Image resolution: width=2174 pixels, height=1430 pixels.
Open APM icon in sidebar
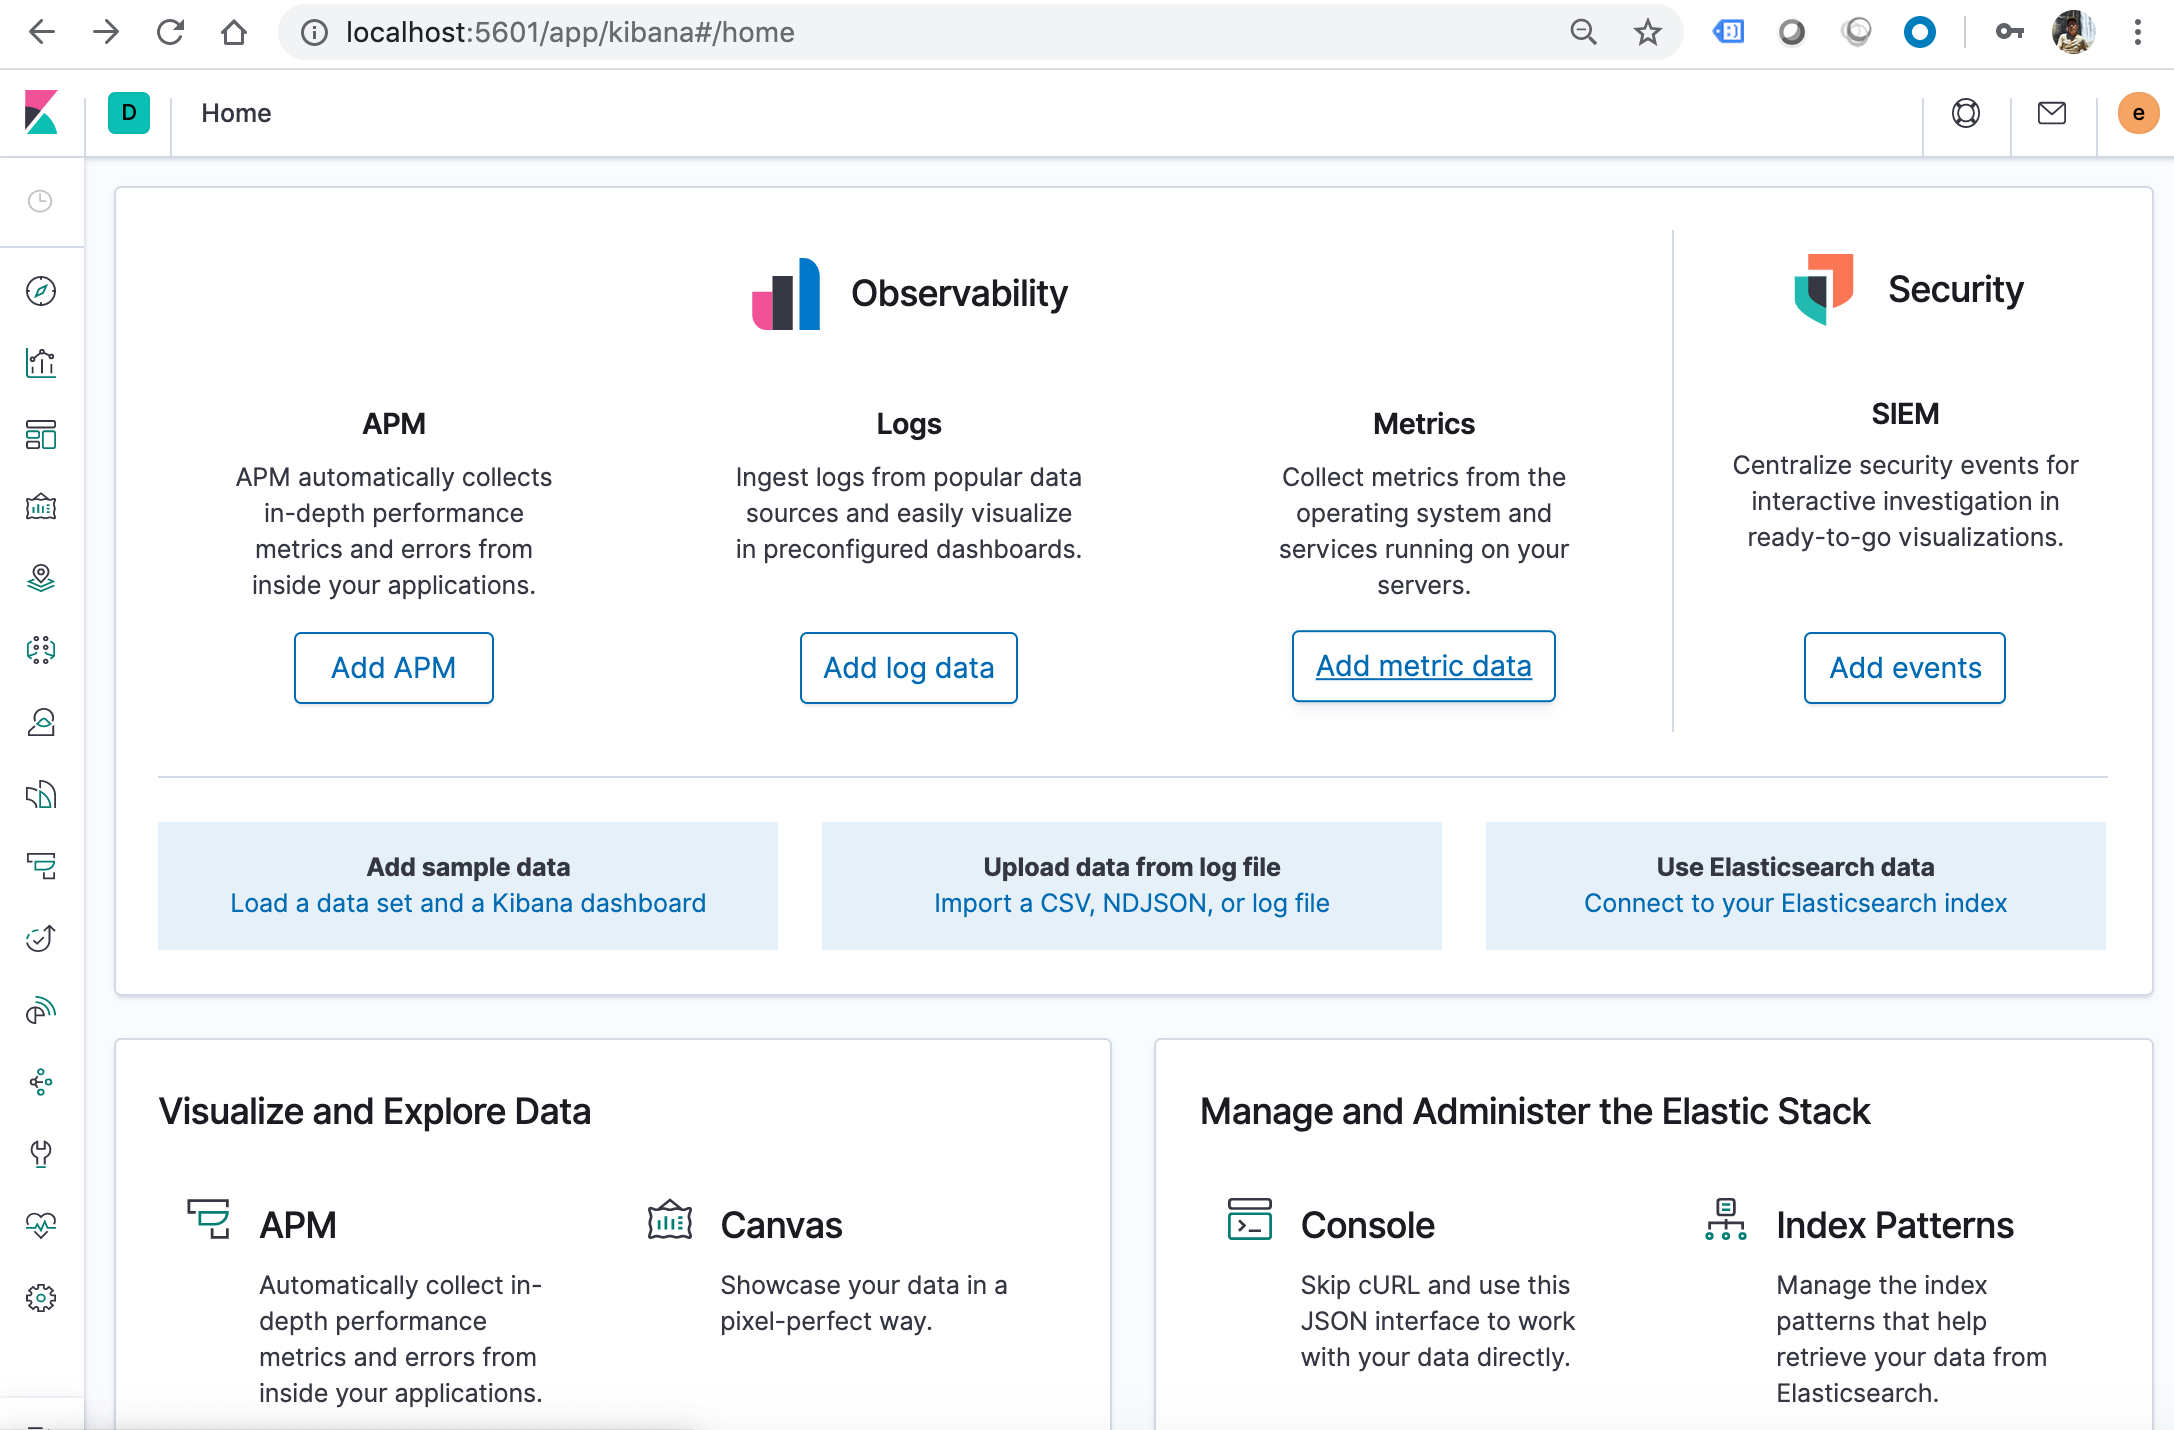pyautogui.click(x=41, y=866)
